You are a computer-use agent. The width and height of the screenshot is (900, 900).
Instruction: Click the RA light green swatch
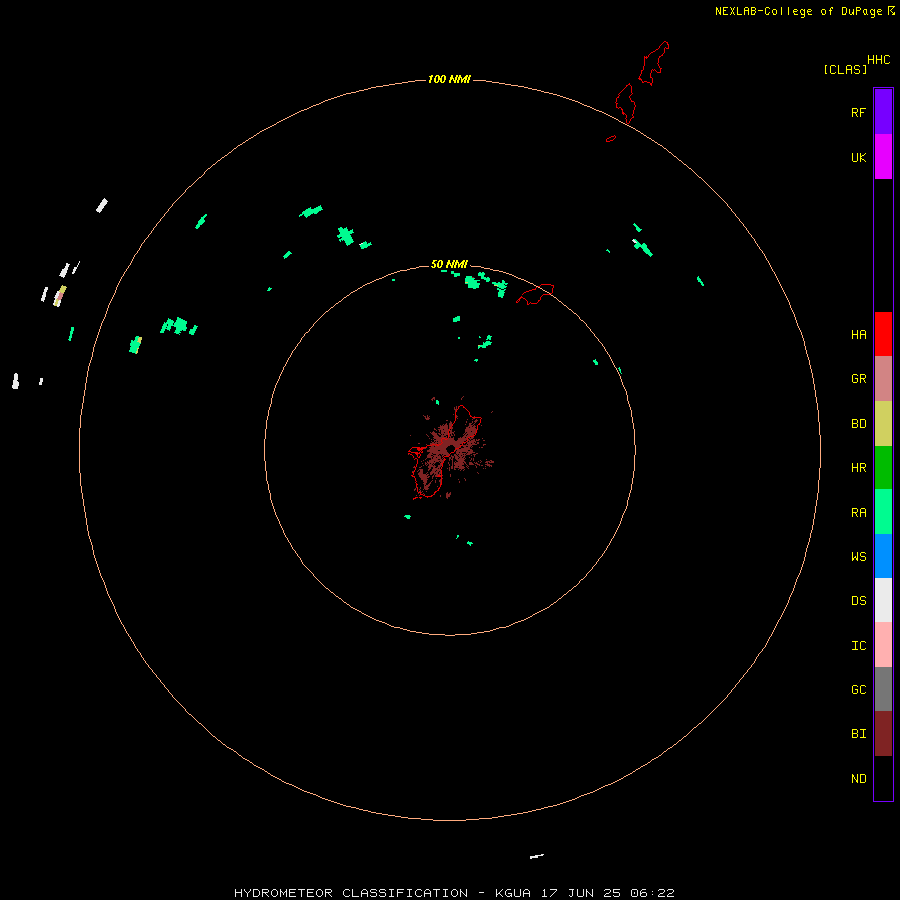tap(883, 512)
